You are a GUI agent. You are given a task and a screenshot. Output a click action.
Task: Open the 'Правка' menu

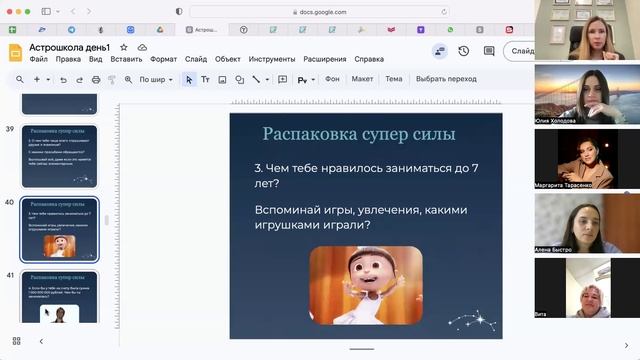[68, 59]
